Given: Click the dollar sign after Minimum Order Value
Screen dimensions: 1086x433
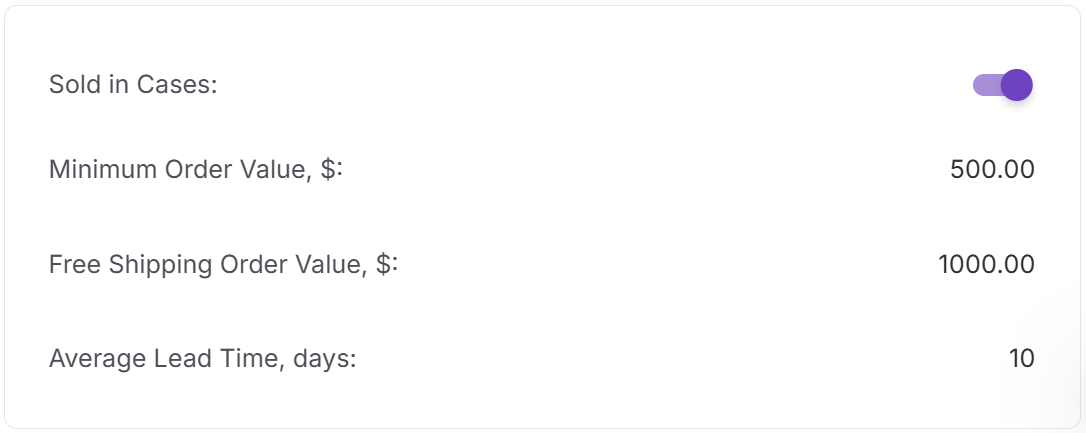Looking at the screenshot, I should [329, 170].
